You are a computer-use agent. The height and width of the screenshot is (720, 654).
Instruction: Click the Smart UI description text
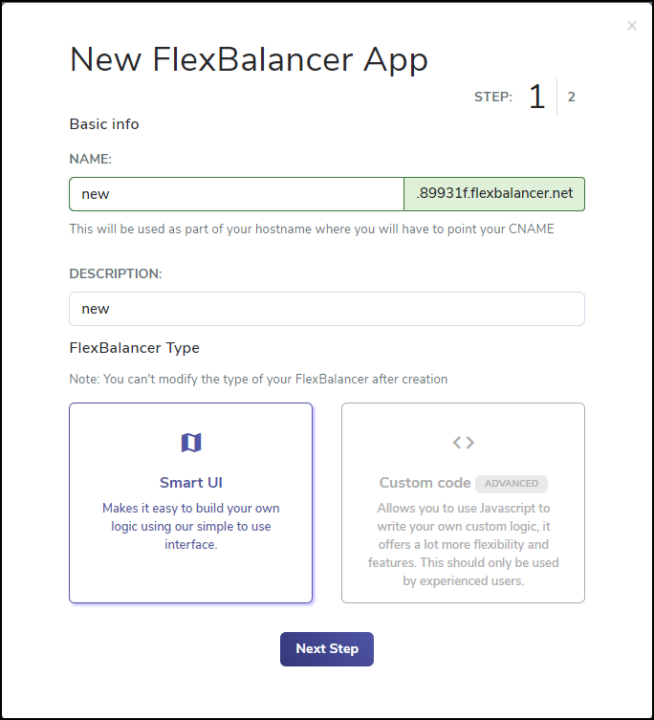191,526
